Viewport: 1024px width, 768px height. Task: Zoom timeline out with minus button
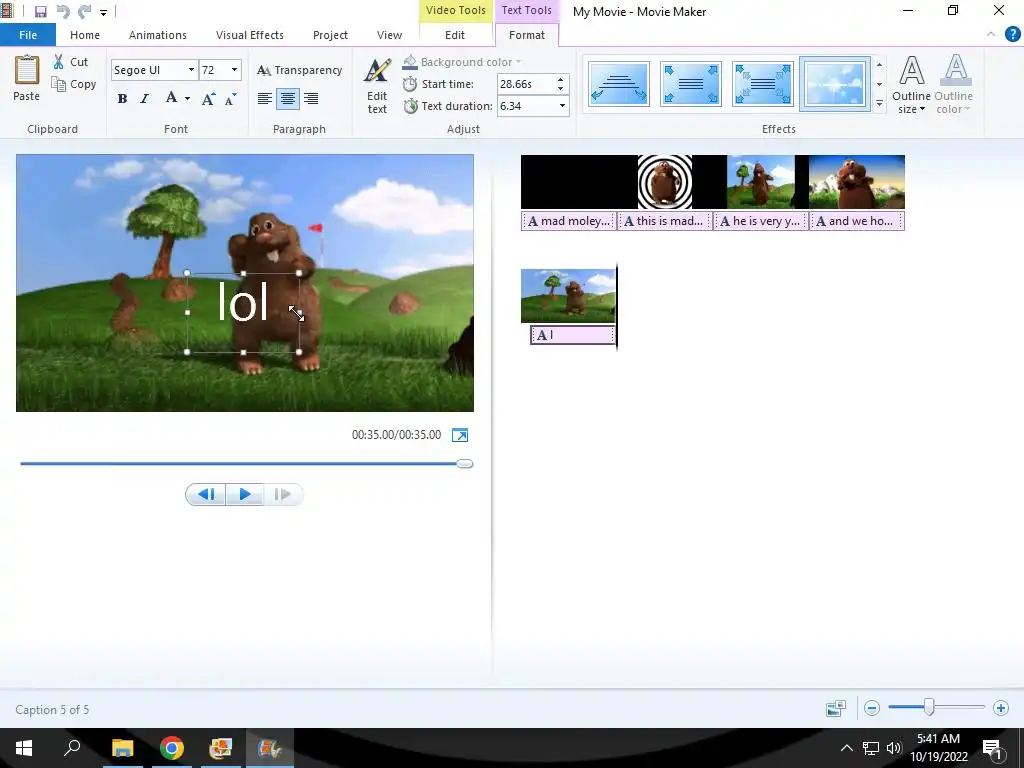[x=872, y=708]
